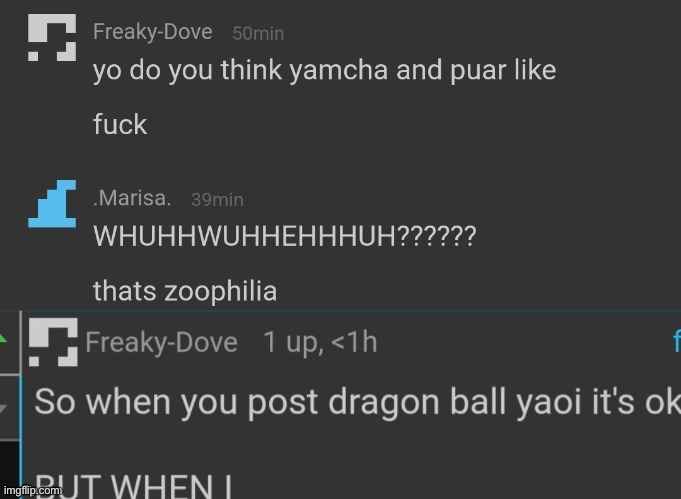Open Freaky-Dove username on the reply

(162, 343)
